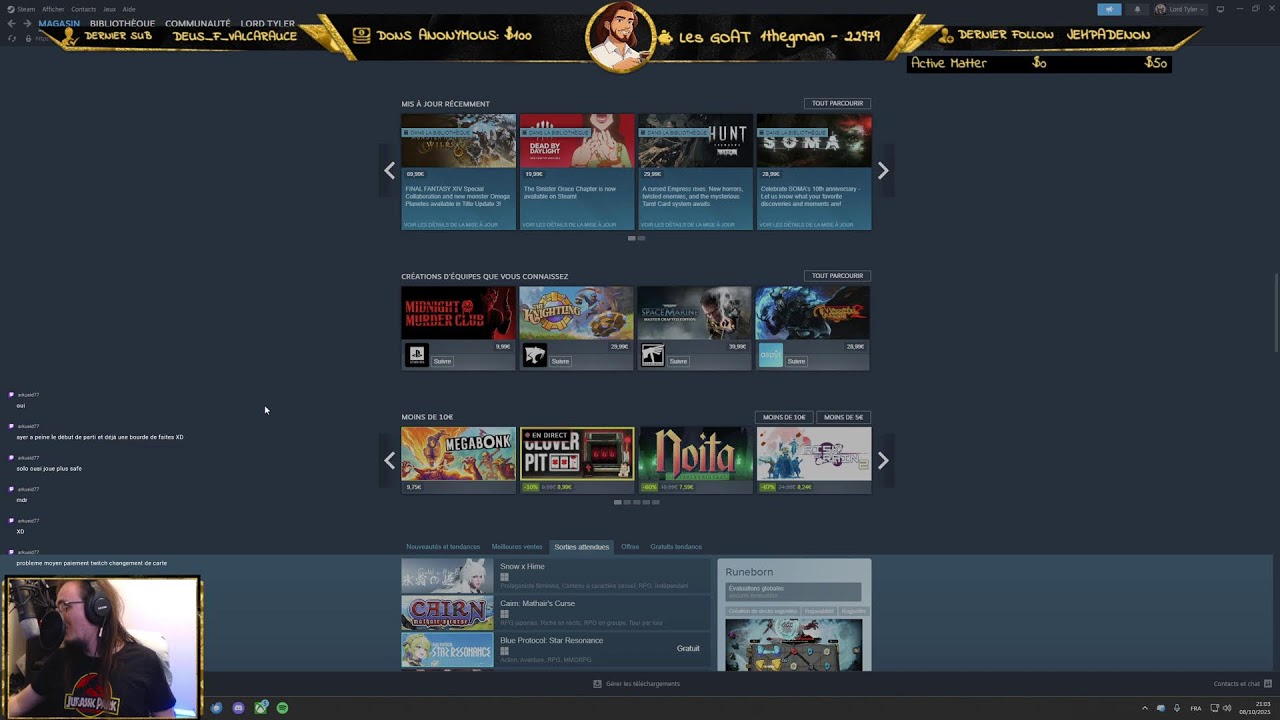Open the Xbox app from the taskbar
1280x720 pixels.
point(260,708)
